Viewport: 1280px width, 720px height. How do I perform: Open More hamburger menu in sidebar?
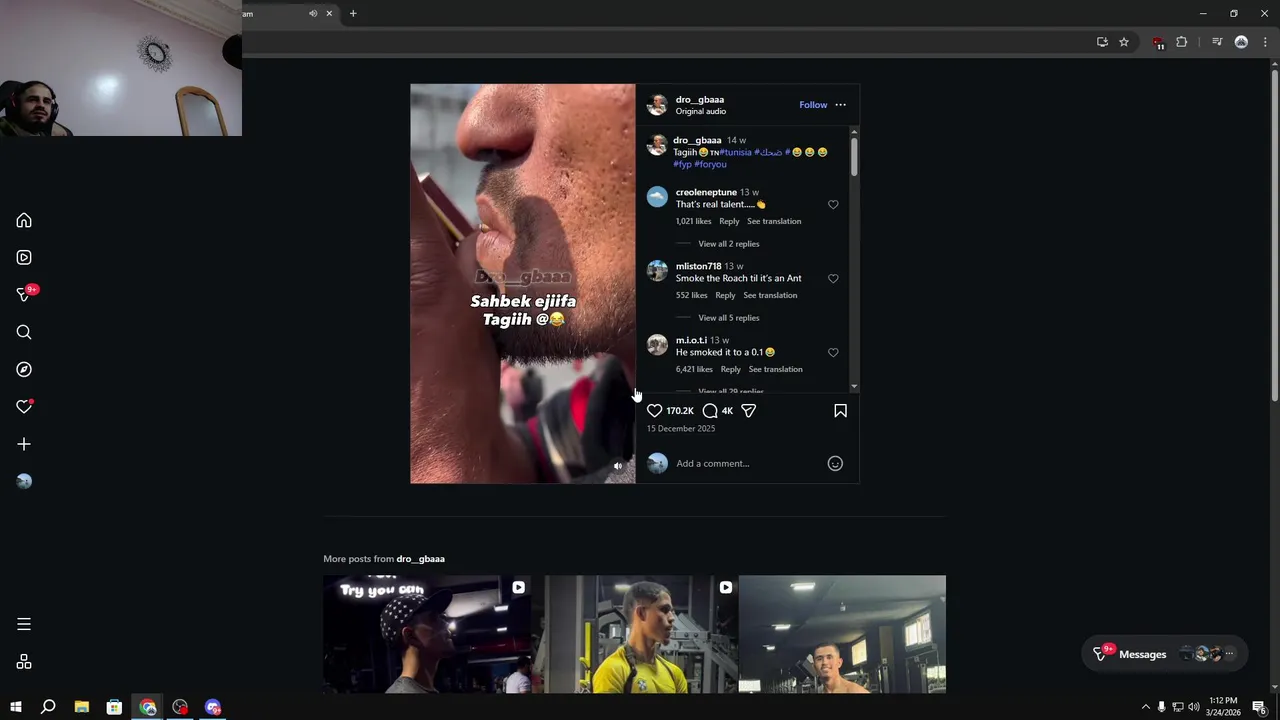pos(24,624)
